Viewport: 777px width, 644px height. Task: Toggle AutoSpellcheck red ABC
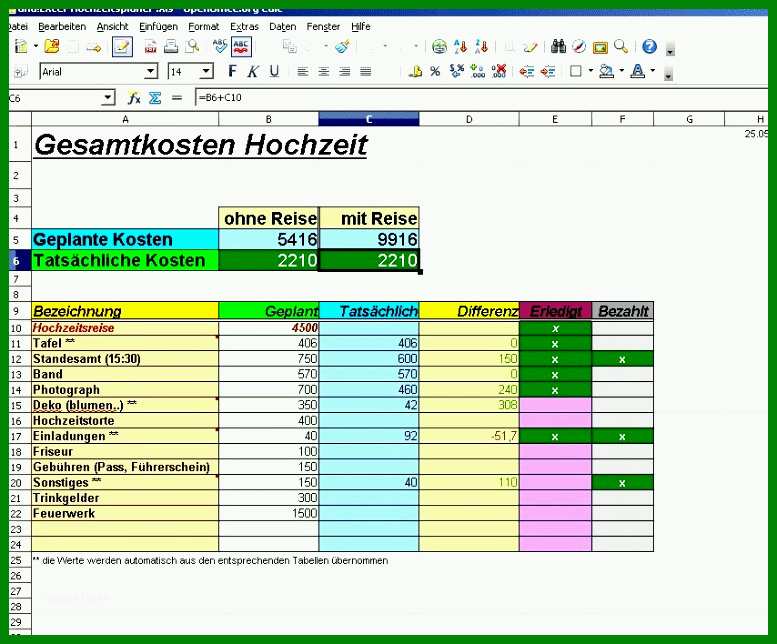[x=241, y=47]
